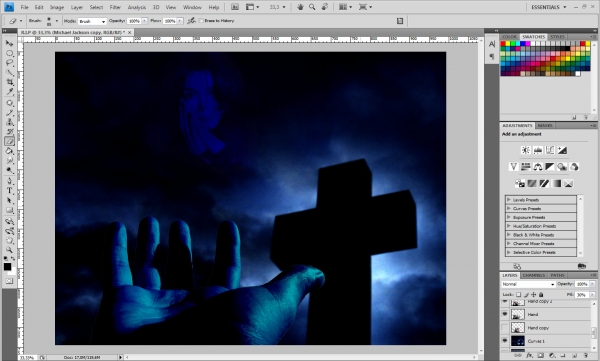Viewport: 600px width, 361px height.
Task: Switch to the Masks tab
Action: 545,126
